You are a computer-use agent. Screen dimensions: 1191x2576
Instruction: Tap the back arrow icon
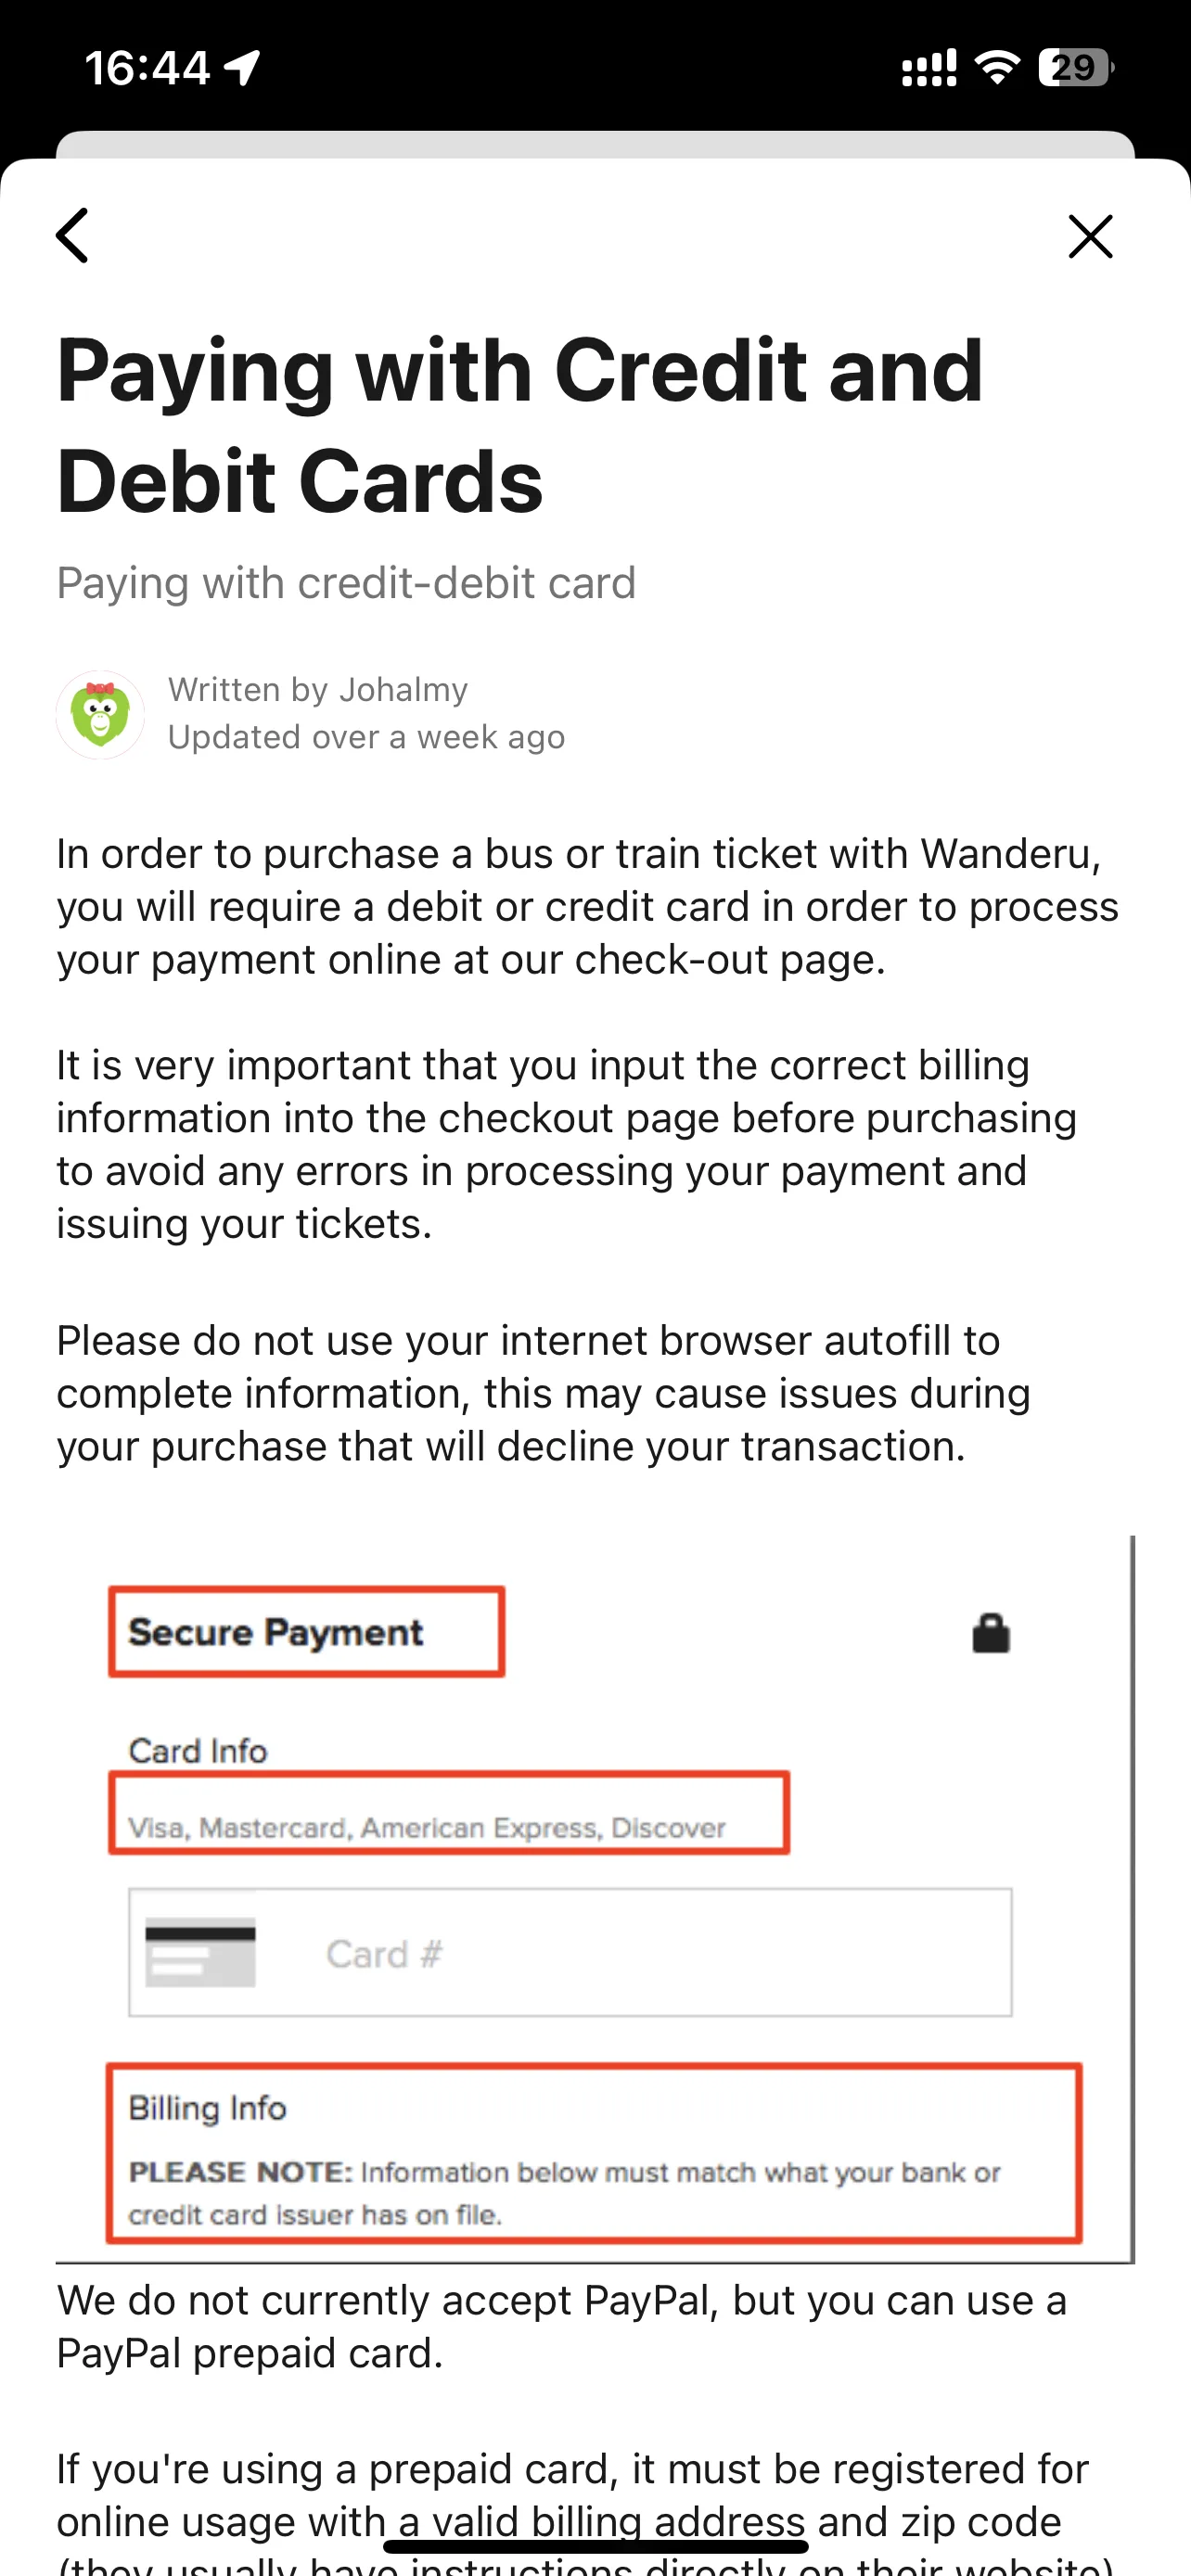pyautogui.click(x=72, y=236)
